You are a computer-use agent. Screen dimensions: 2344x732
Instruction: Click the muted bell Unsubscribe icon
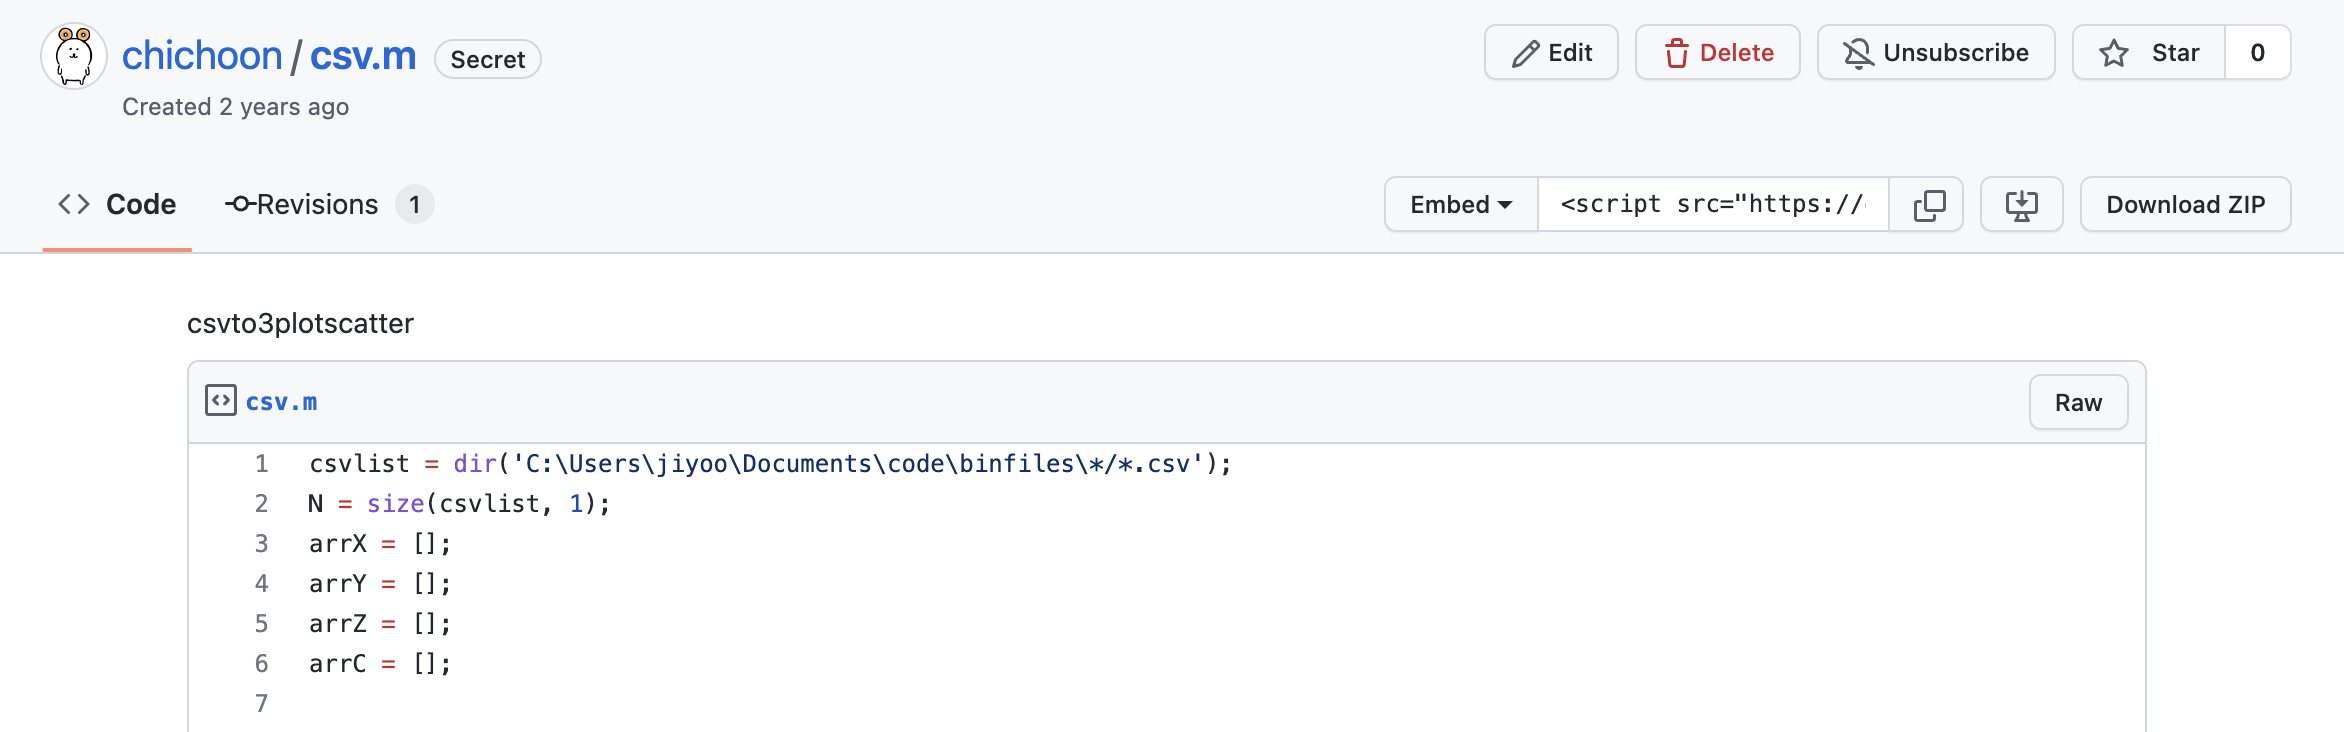click(1858, 53)
